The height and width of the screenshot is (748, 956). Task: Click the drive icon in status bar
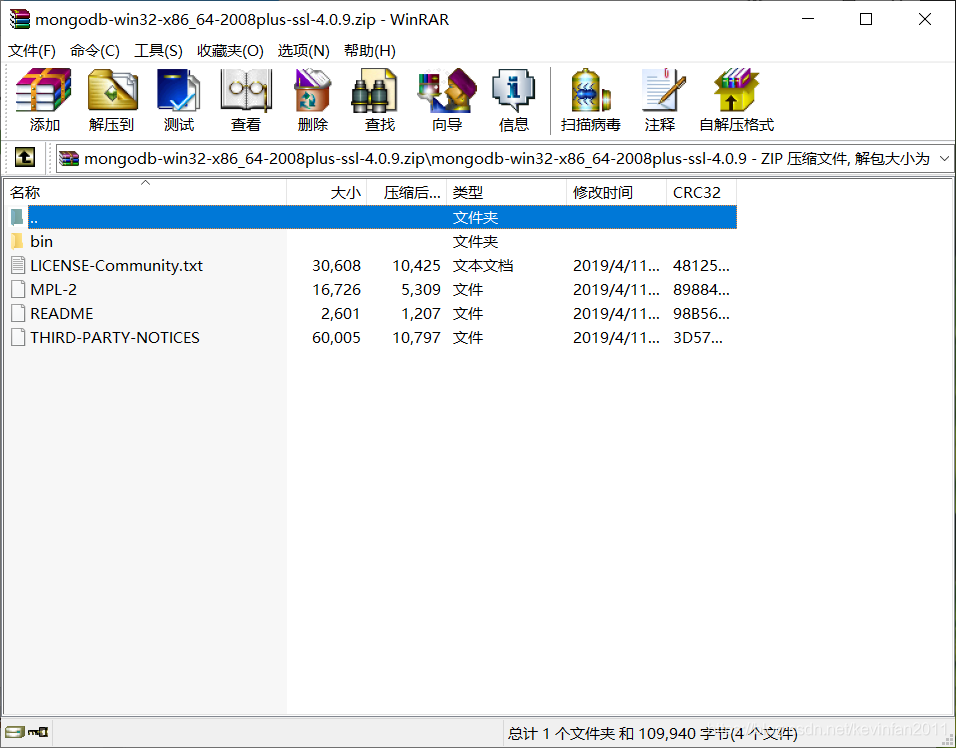(15, 732)
